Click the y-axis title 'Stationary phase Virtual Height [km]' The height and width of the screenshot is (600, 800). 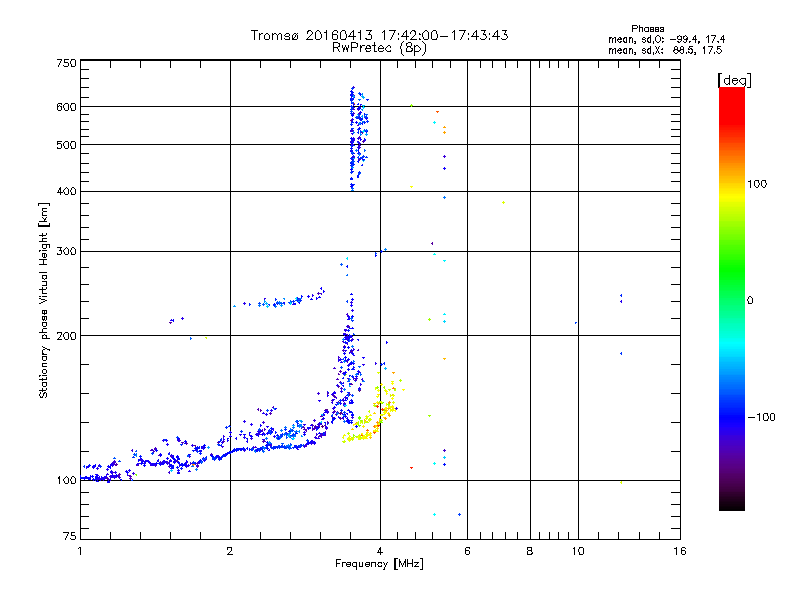43,301
